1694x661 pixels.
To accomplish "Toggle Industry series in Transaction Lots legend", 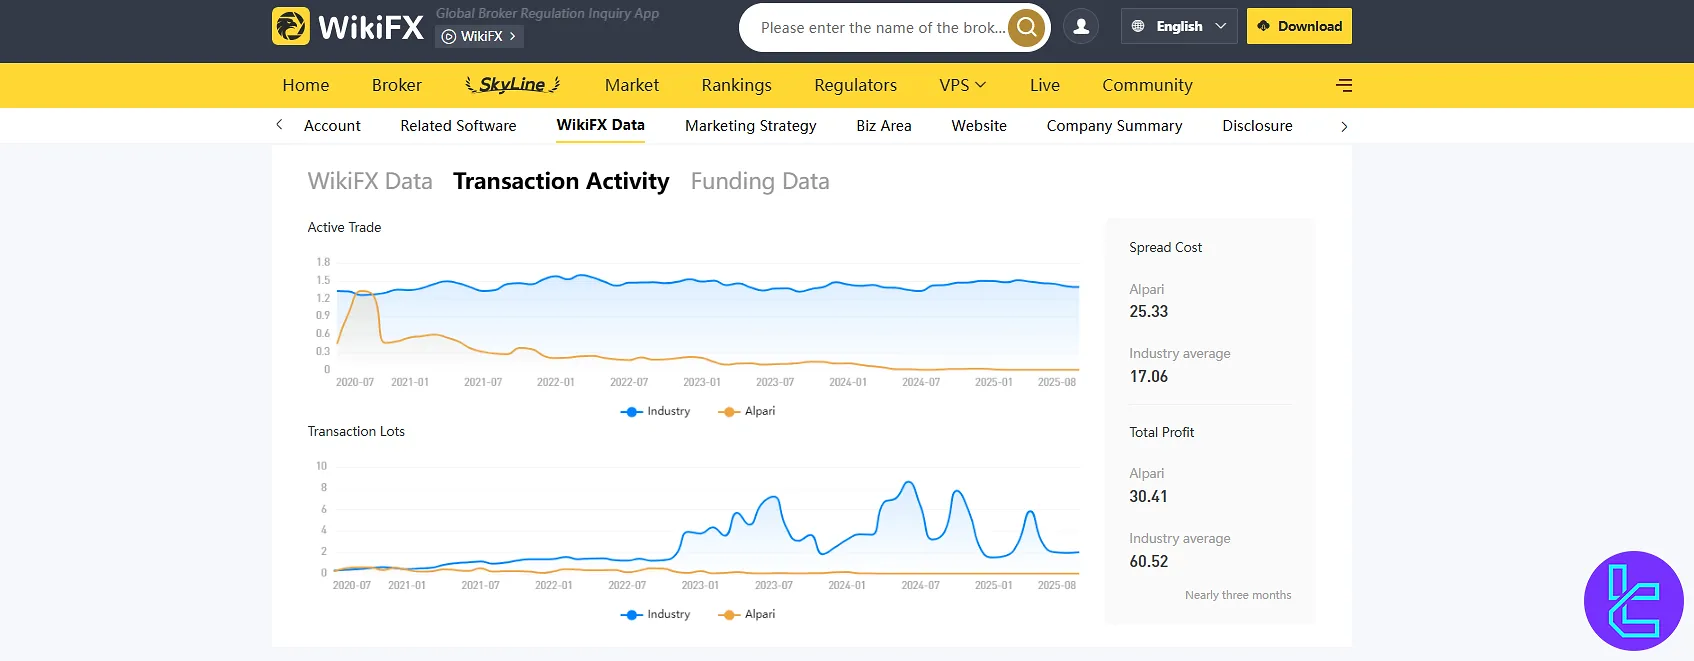I will tap(656, 614).
